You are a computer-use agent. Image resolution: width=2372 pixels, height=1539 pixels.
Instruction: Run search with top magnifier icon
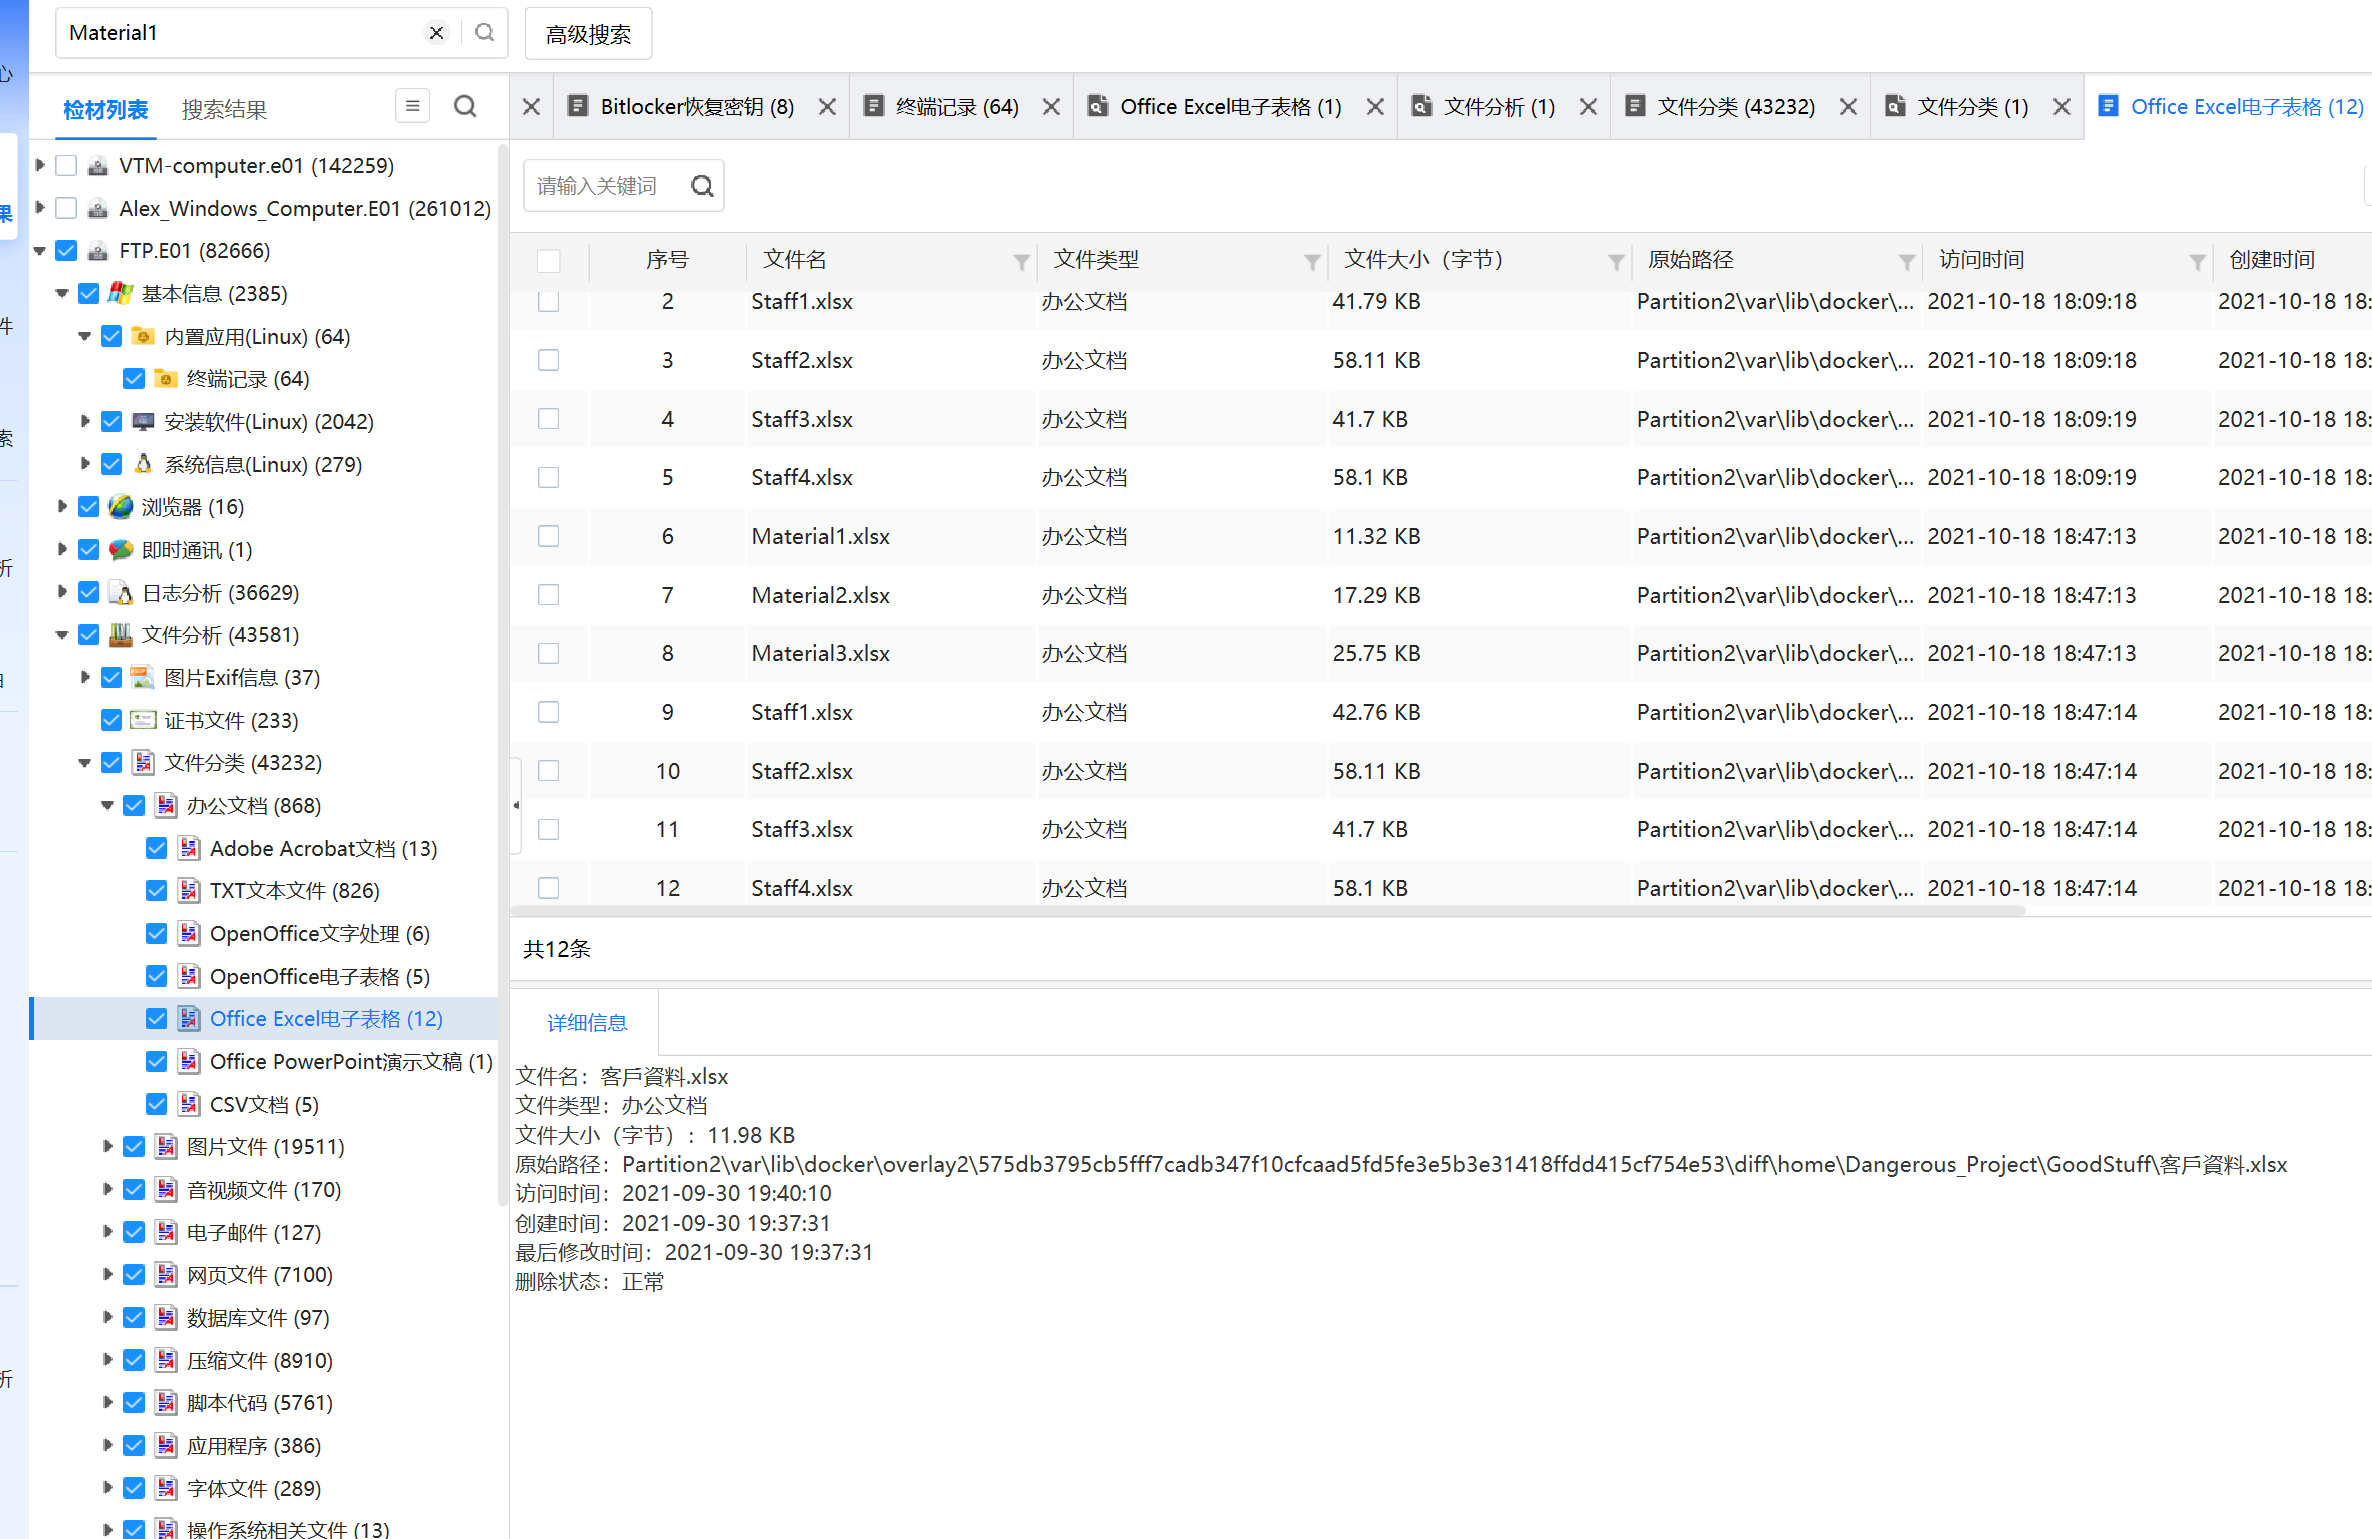(485, 33)
